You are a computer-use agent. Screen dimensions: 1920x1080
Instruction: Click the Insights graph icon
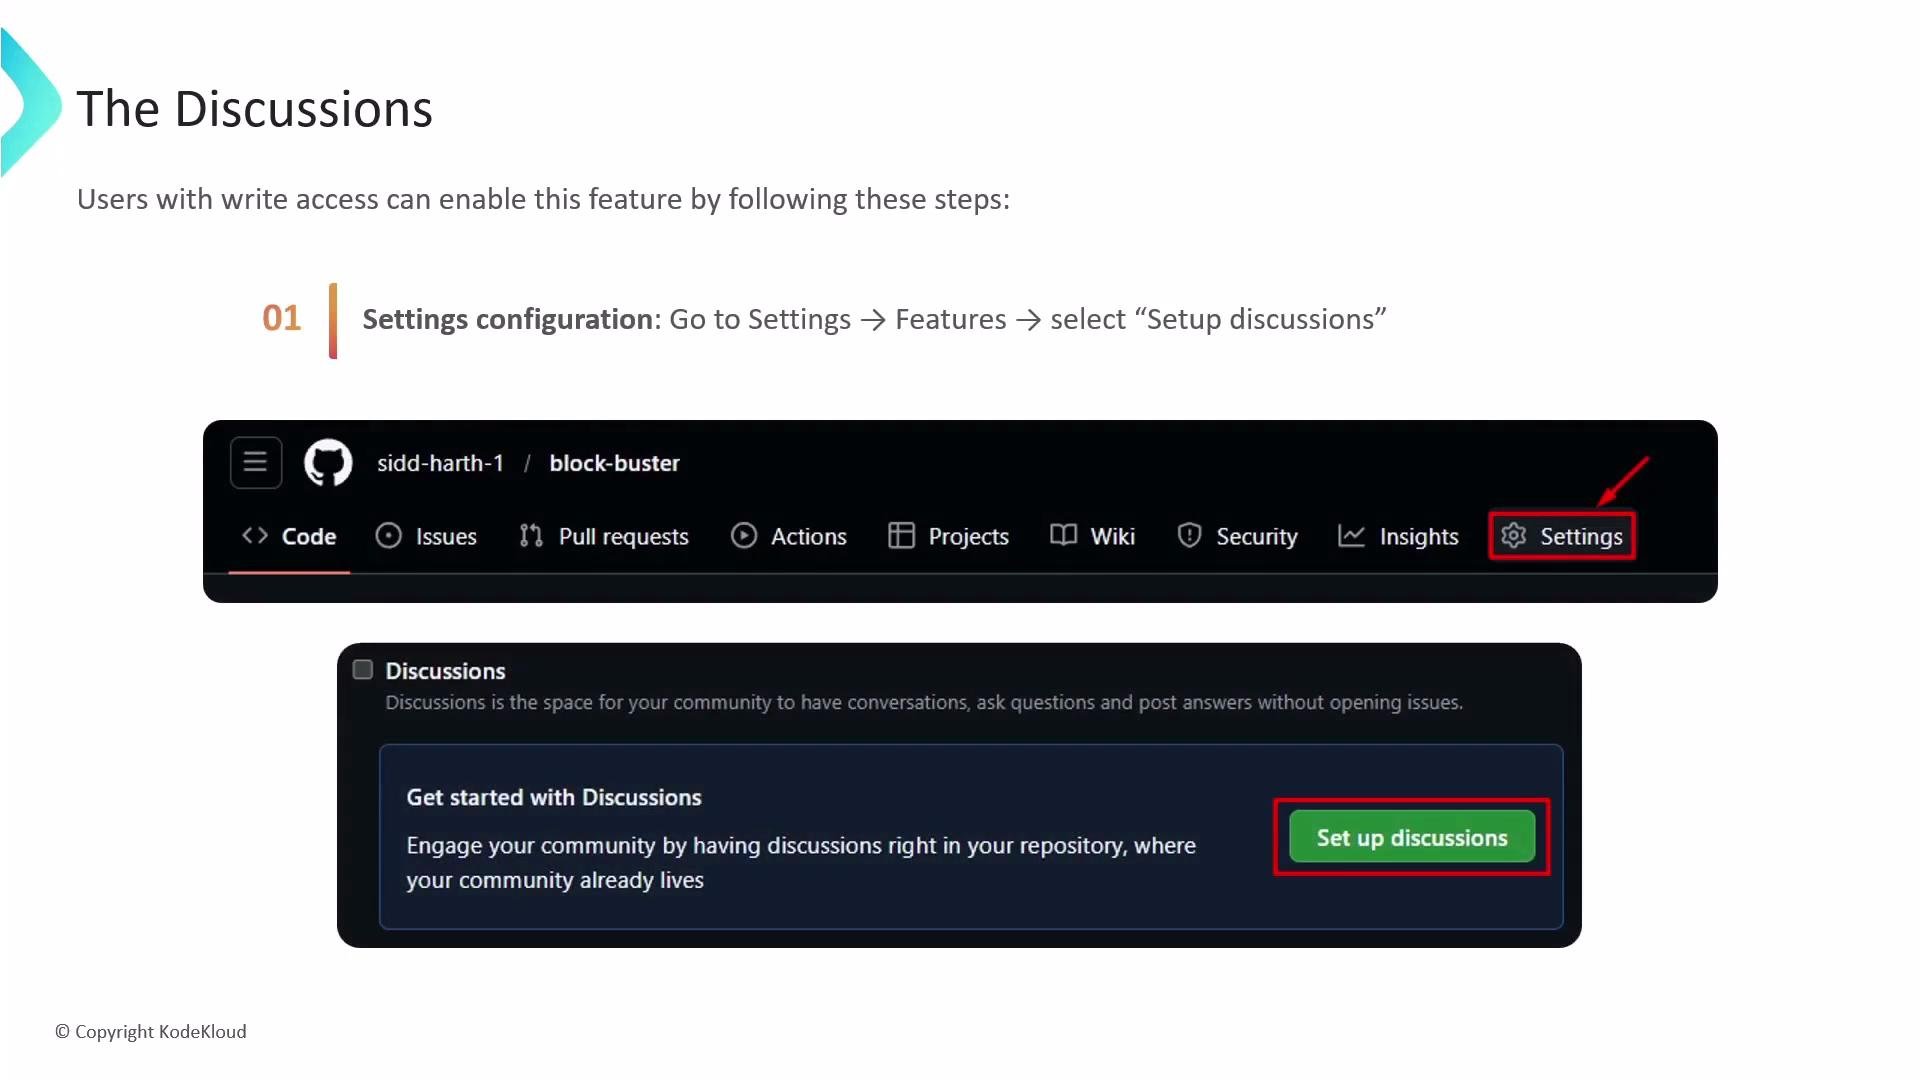pyautogui.click(x=1351, y=536)
